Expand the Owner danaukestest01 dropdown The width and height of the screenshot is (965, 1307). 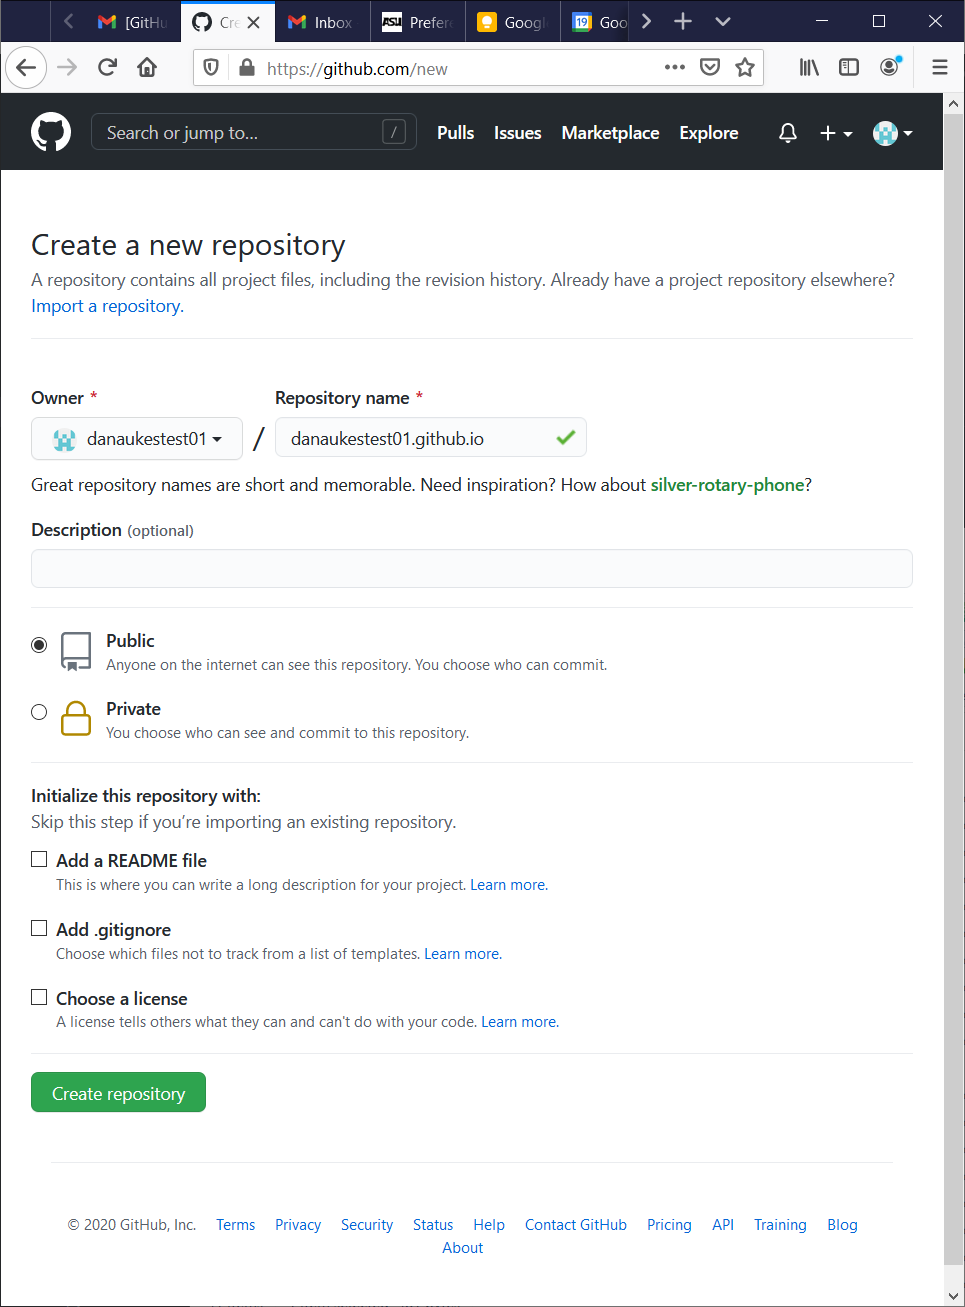[x=137, y=438]
